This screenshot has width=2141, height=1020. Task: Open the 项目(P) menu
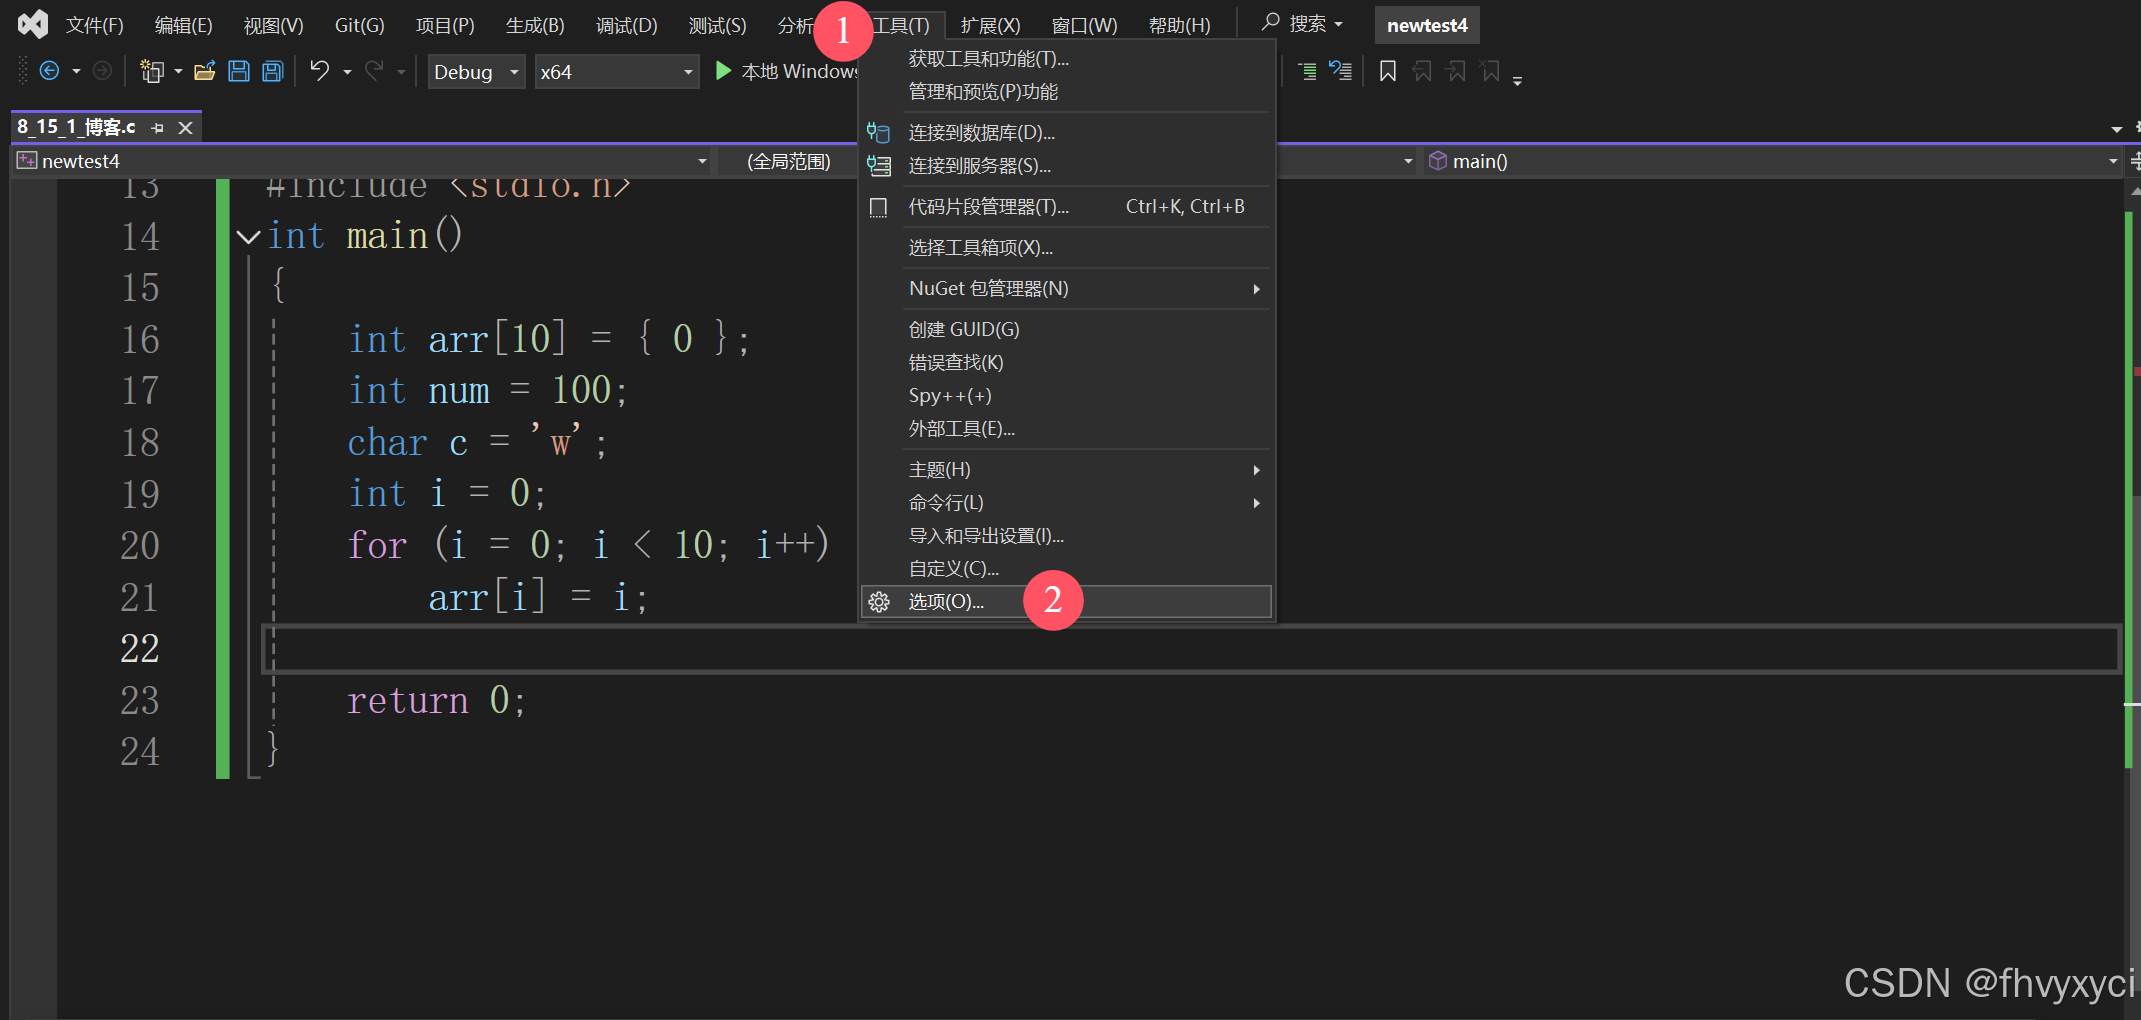445,25
